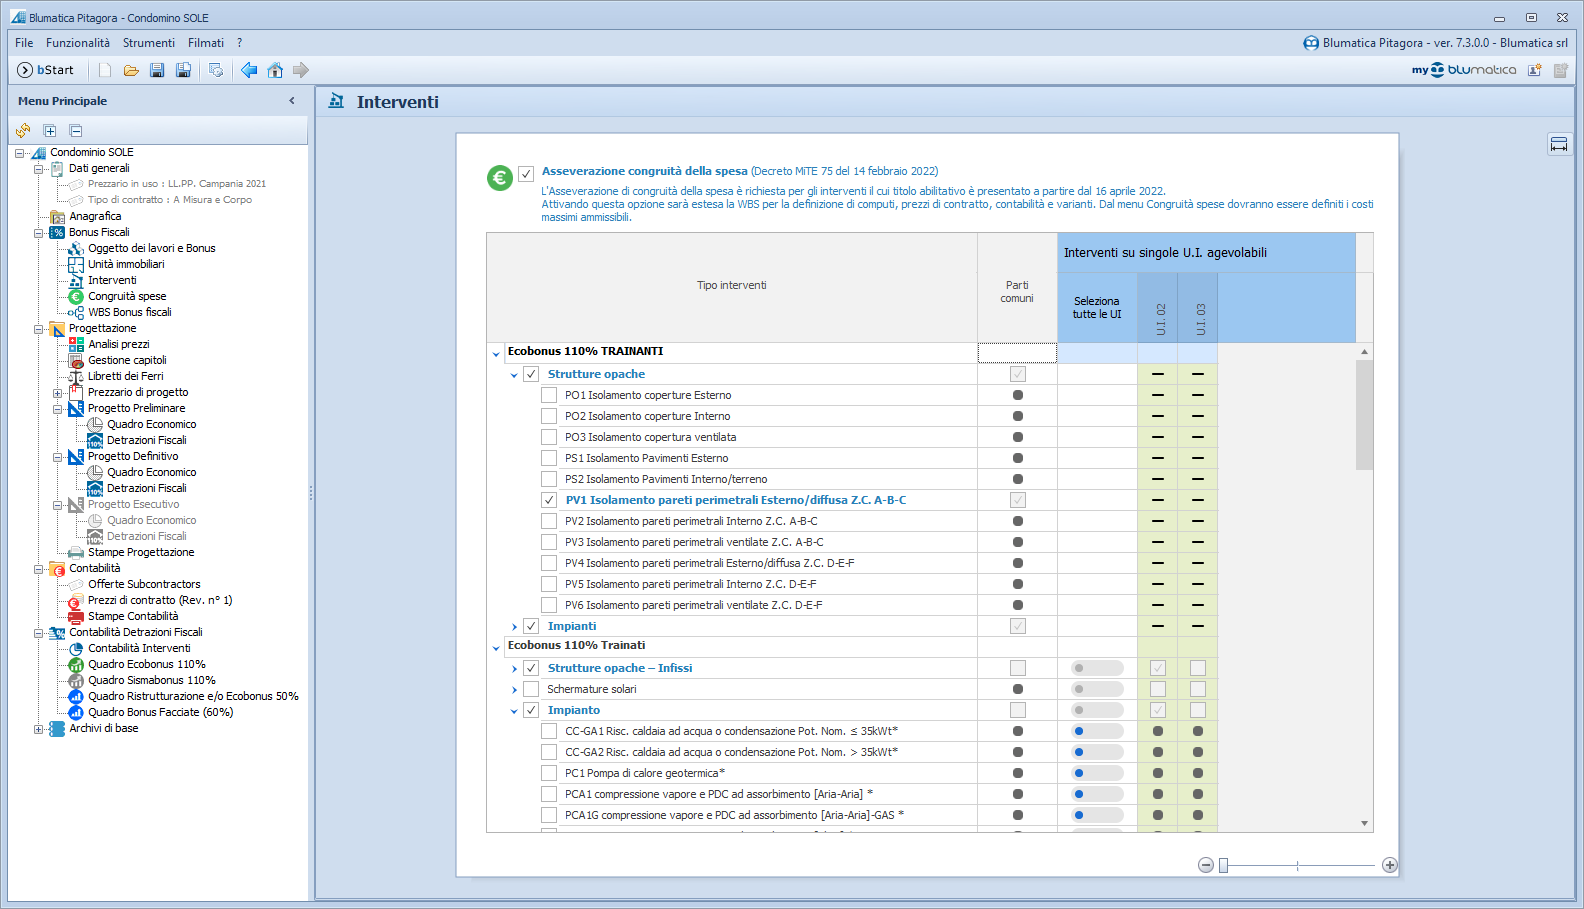Expand all tree nodes with plus icon
The image size is (1584, 909).
pyautogui.click(x=50, y=131)
